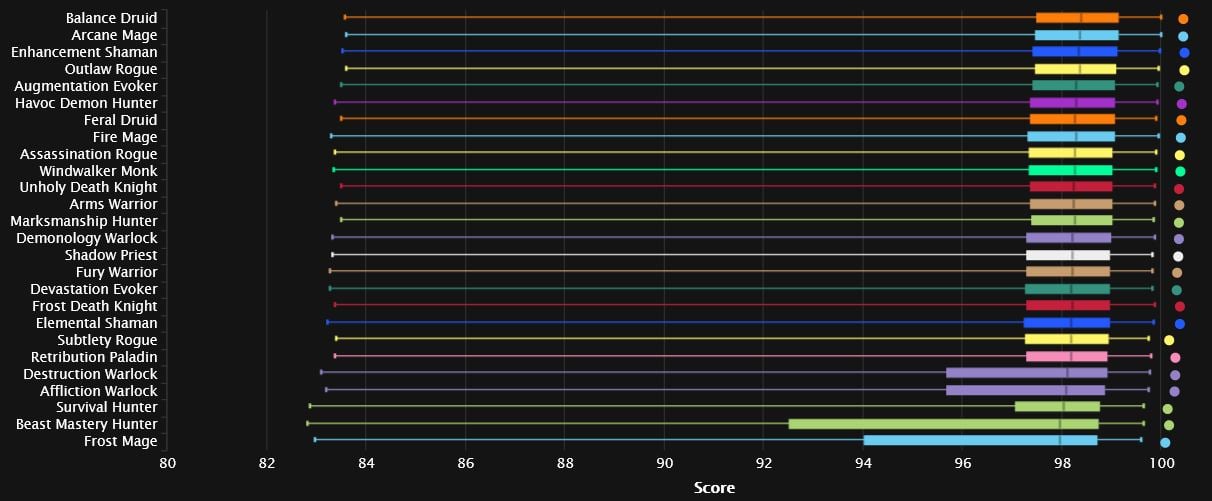Click the Survival Hunter green box

1057,408
